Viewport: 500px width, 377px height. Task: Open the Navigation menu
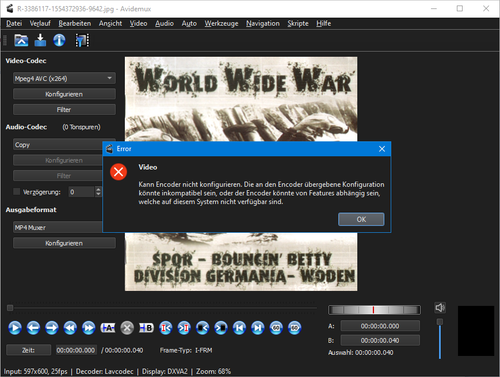pos(263,23)
